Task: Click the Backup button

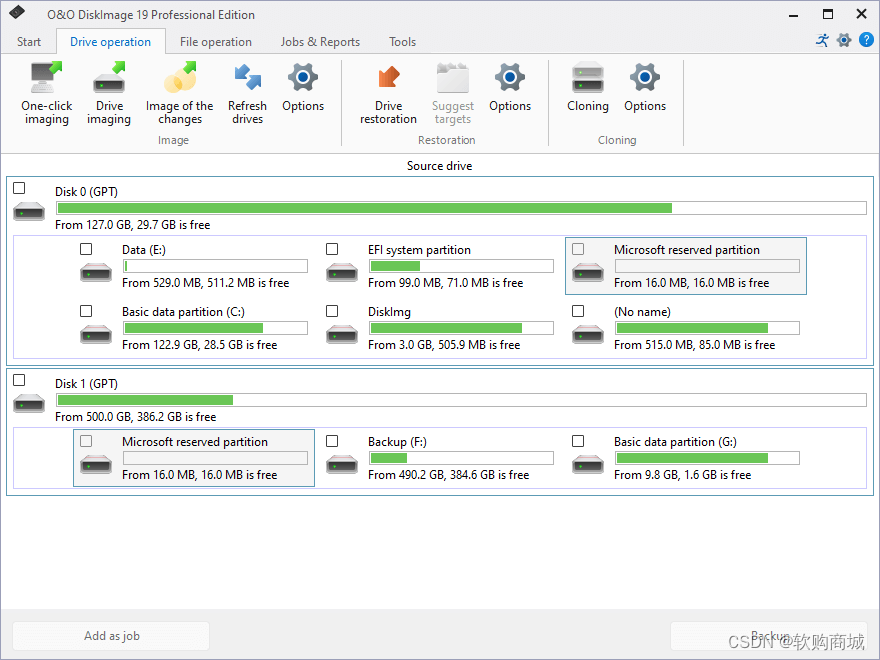Action: [x=768, y=636]
